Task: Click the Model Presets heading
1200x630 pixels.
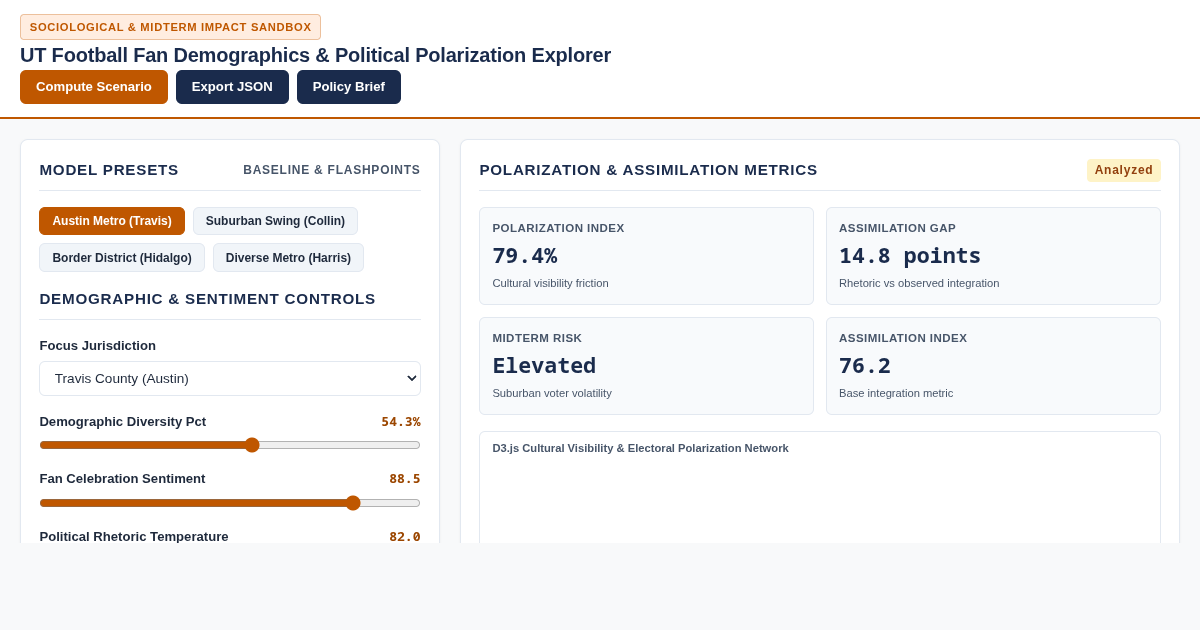Action: pos(109,170)
